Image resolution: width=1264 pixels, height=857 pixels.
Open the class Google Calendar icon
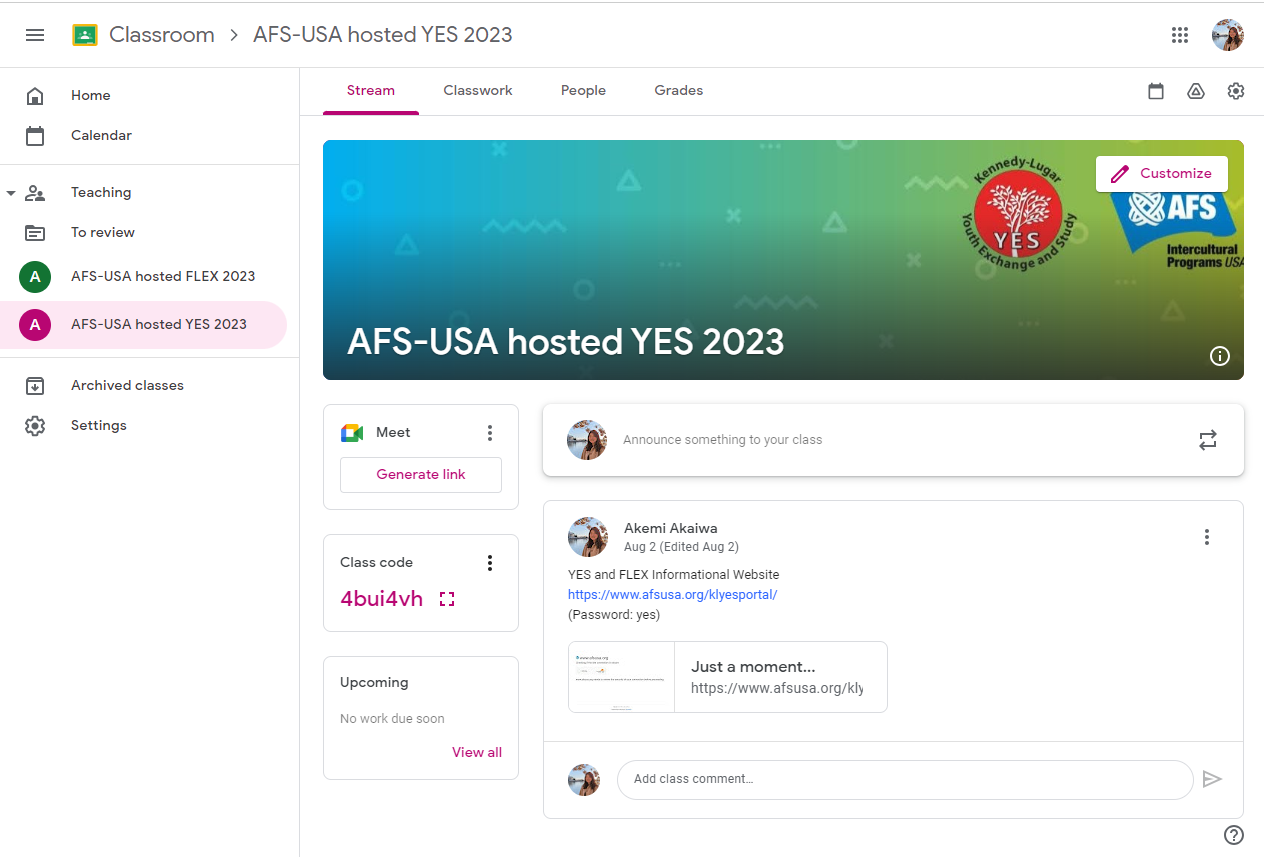tap(1156, 91)
